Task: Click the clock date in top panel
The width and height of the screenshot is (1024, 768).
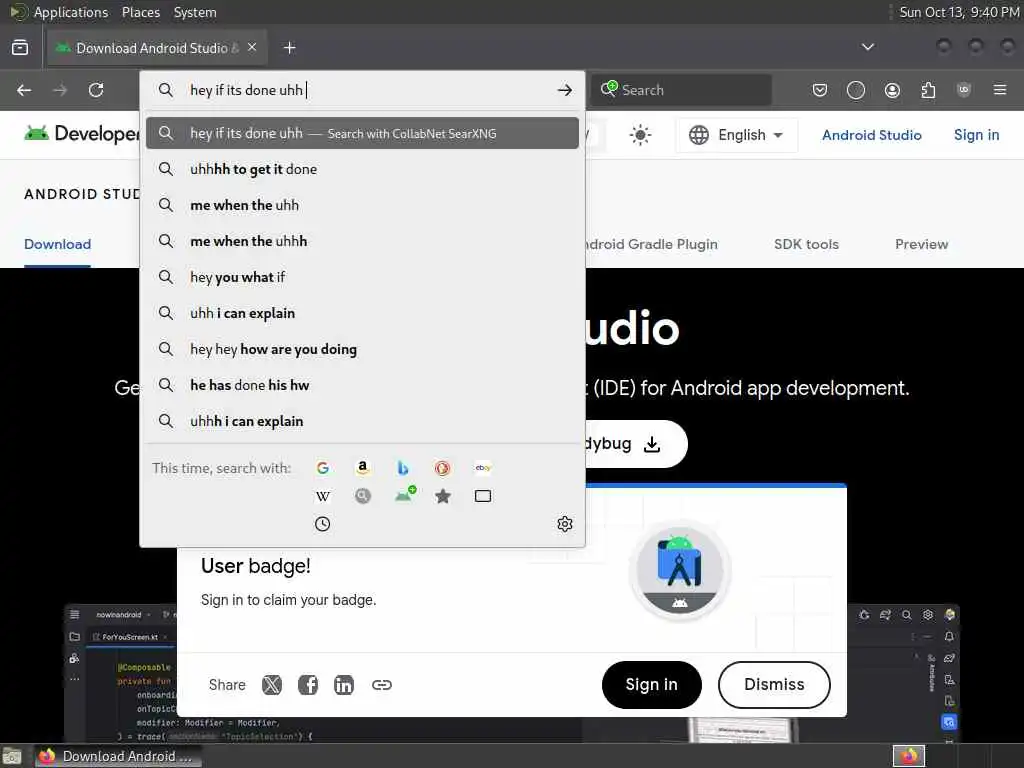Action: coord(959,12)
